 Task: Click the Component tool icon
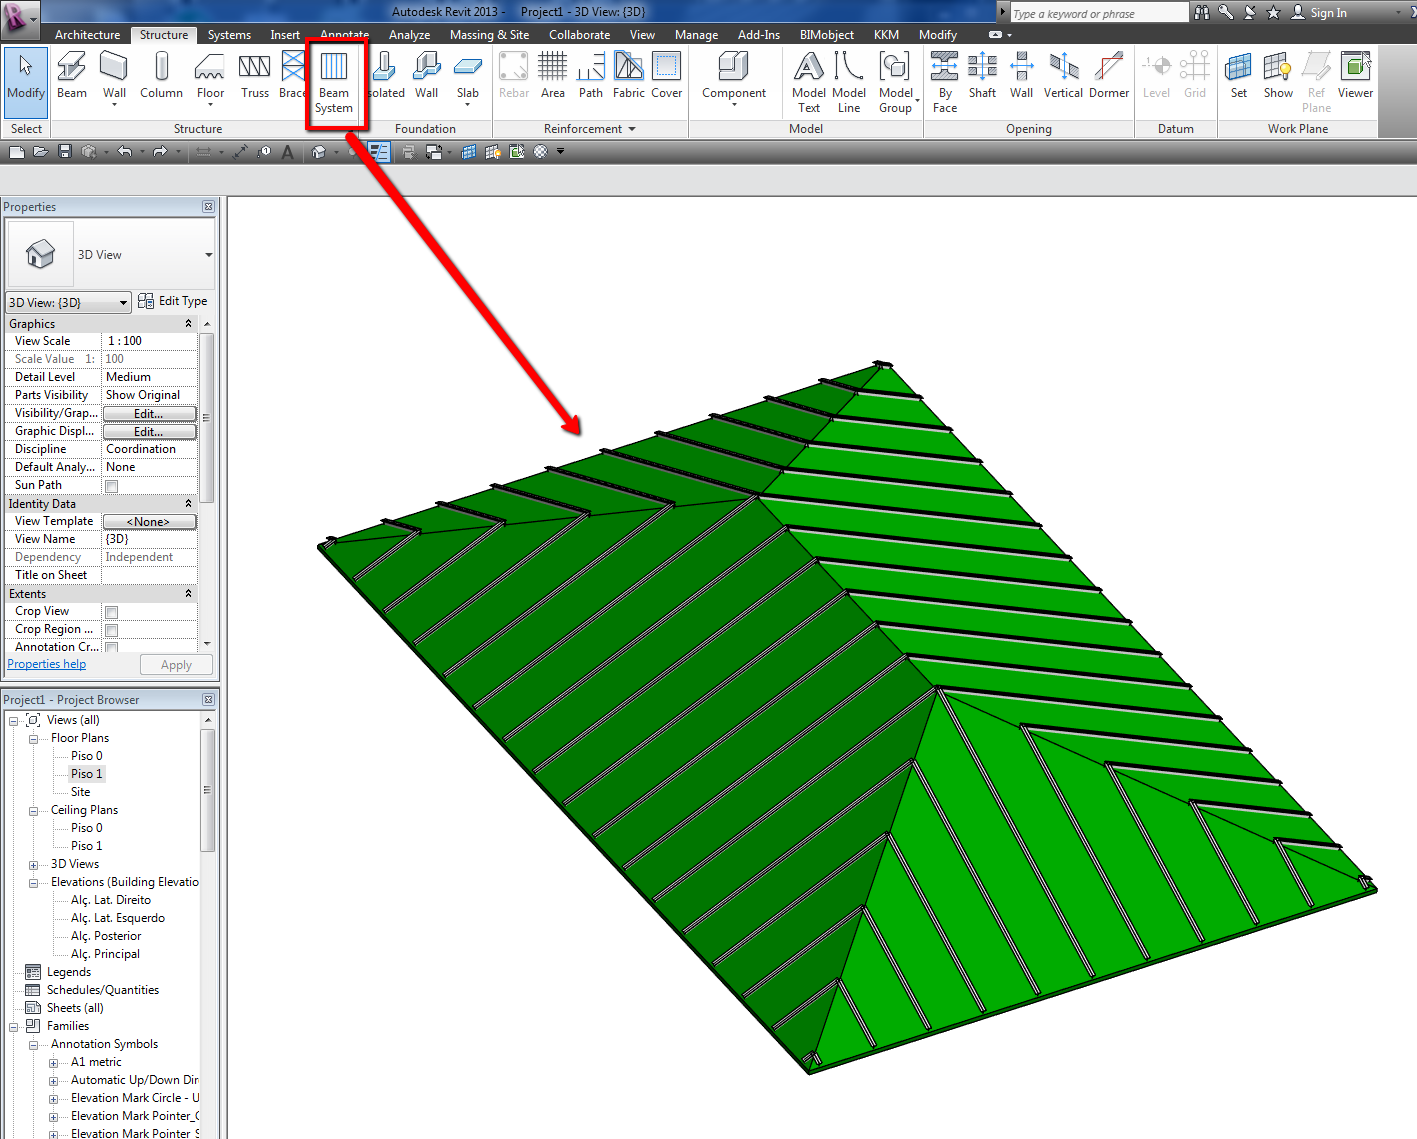(733, 76)
